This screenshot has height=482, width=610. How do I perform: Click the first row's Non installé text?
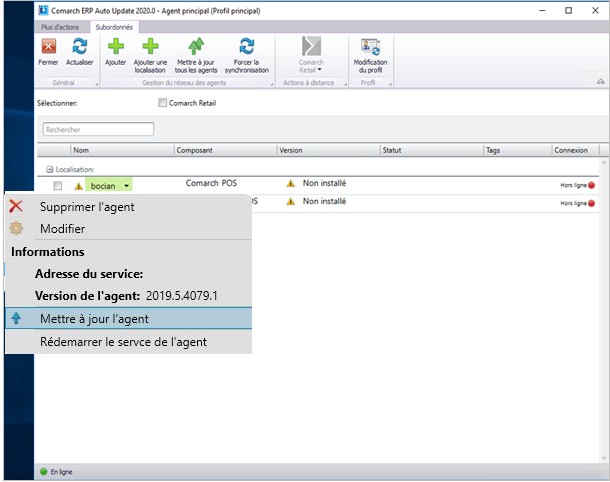pos(324,183)
